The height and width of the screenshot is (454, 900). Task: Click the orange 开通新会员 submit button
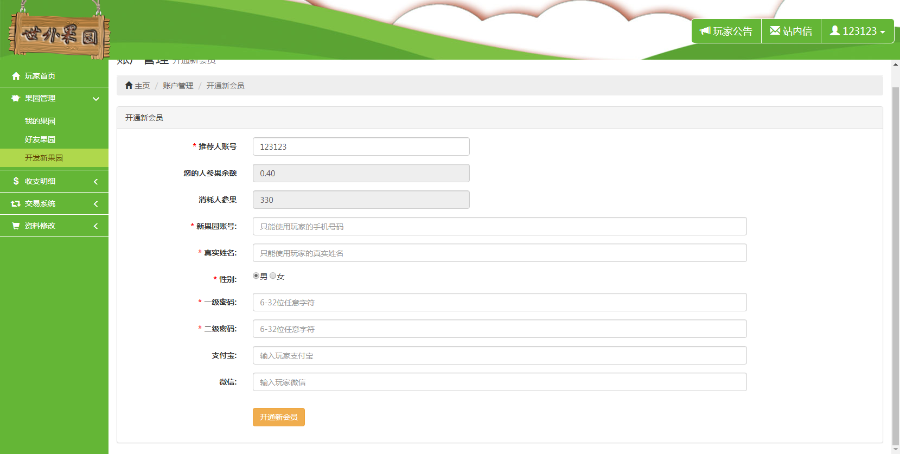[x=279, y=417]
